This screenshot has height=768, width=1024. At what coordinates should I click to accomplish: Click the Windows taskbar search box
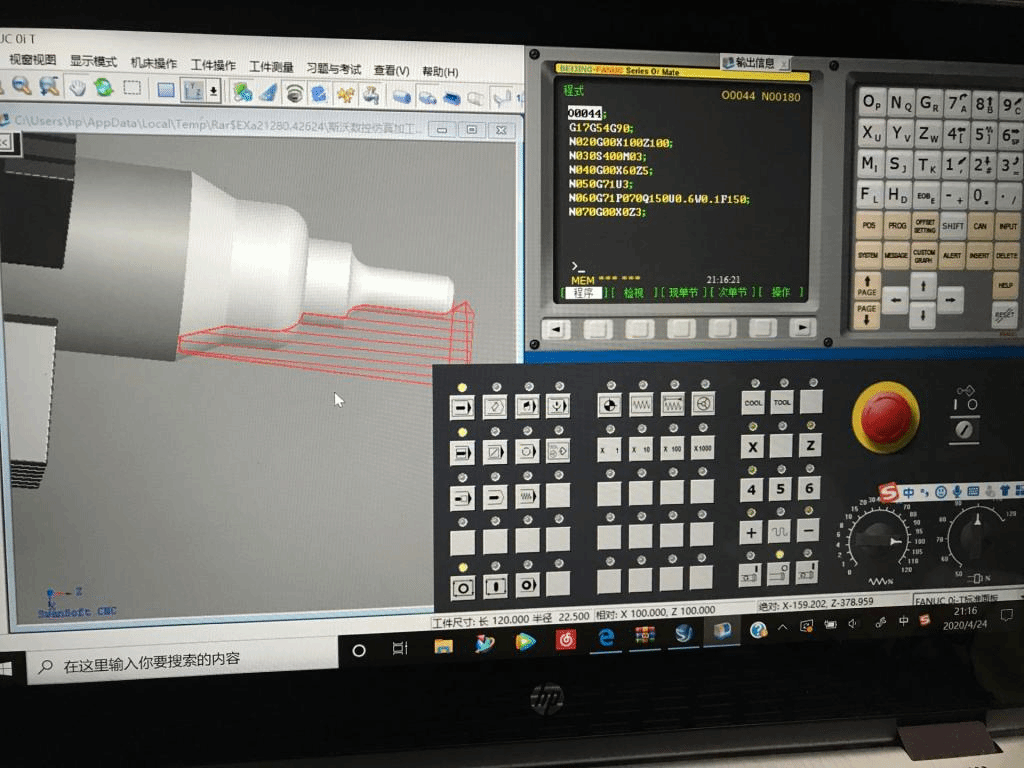(183, 661)
